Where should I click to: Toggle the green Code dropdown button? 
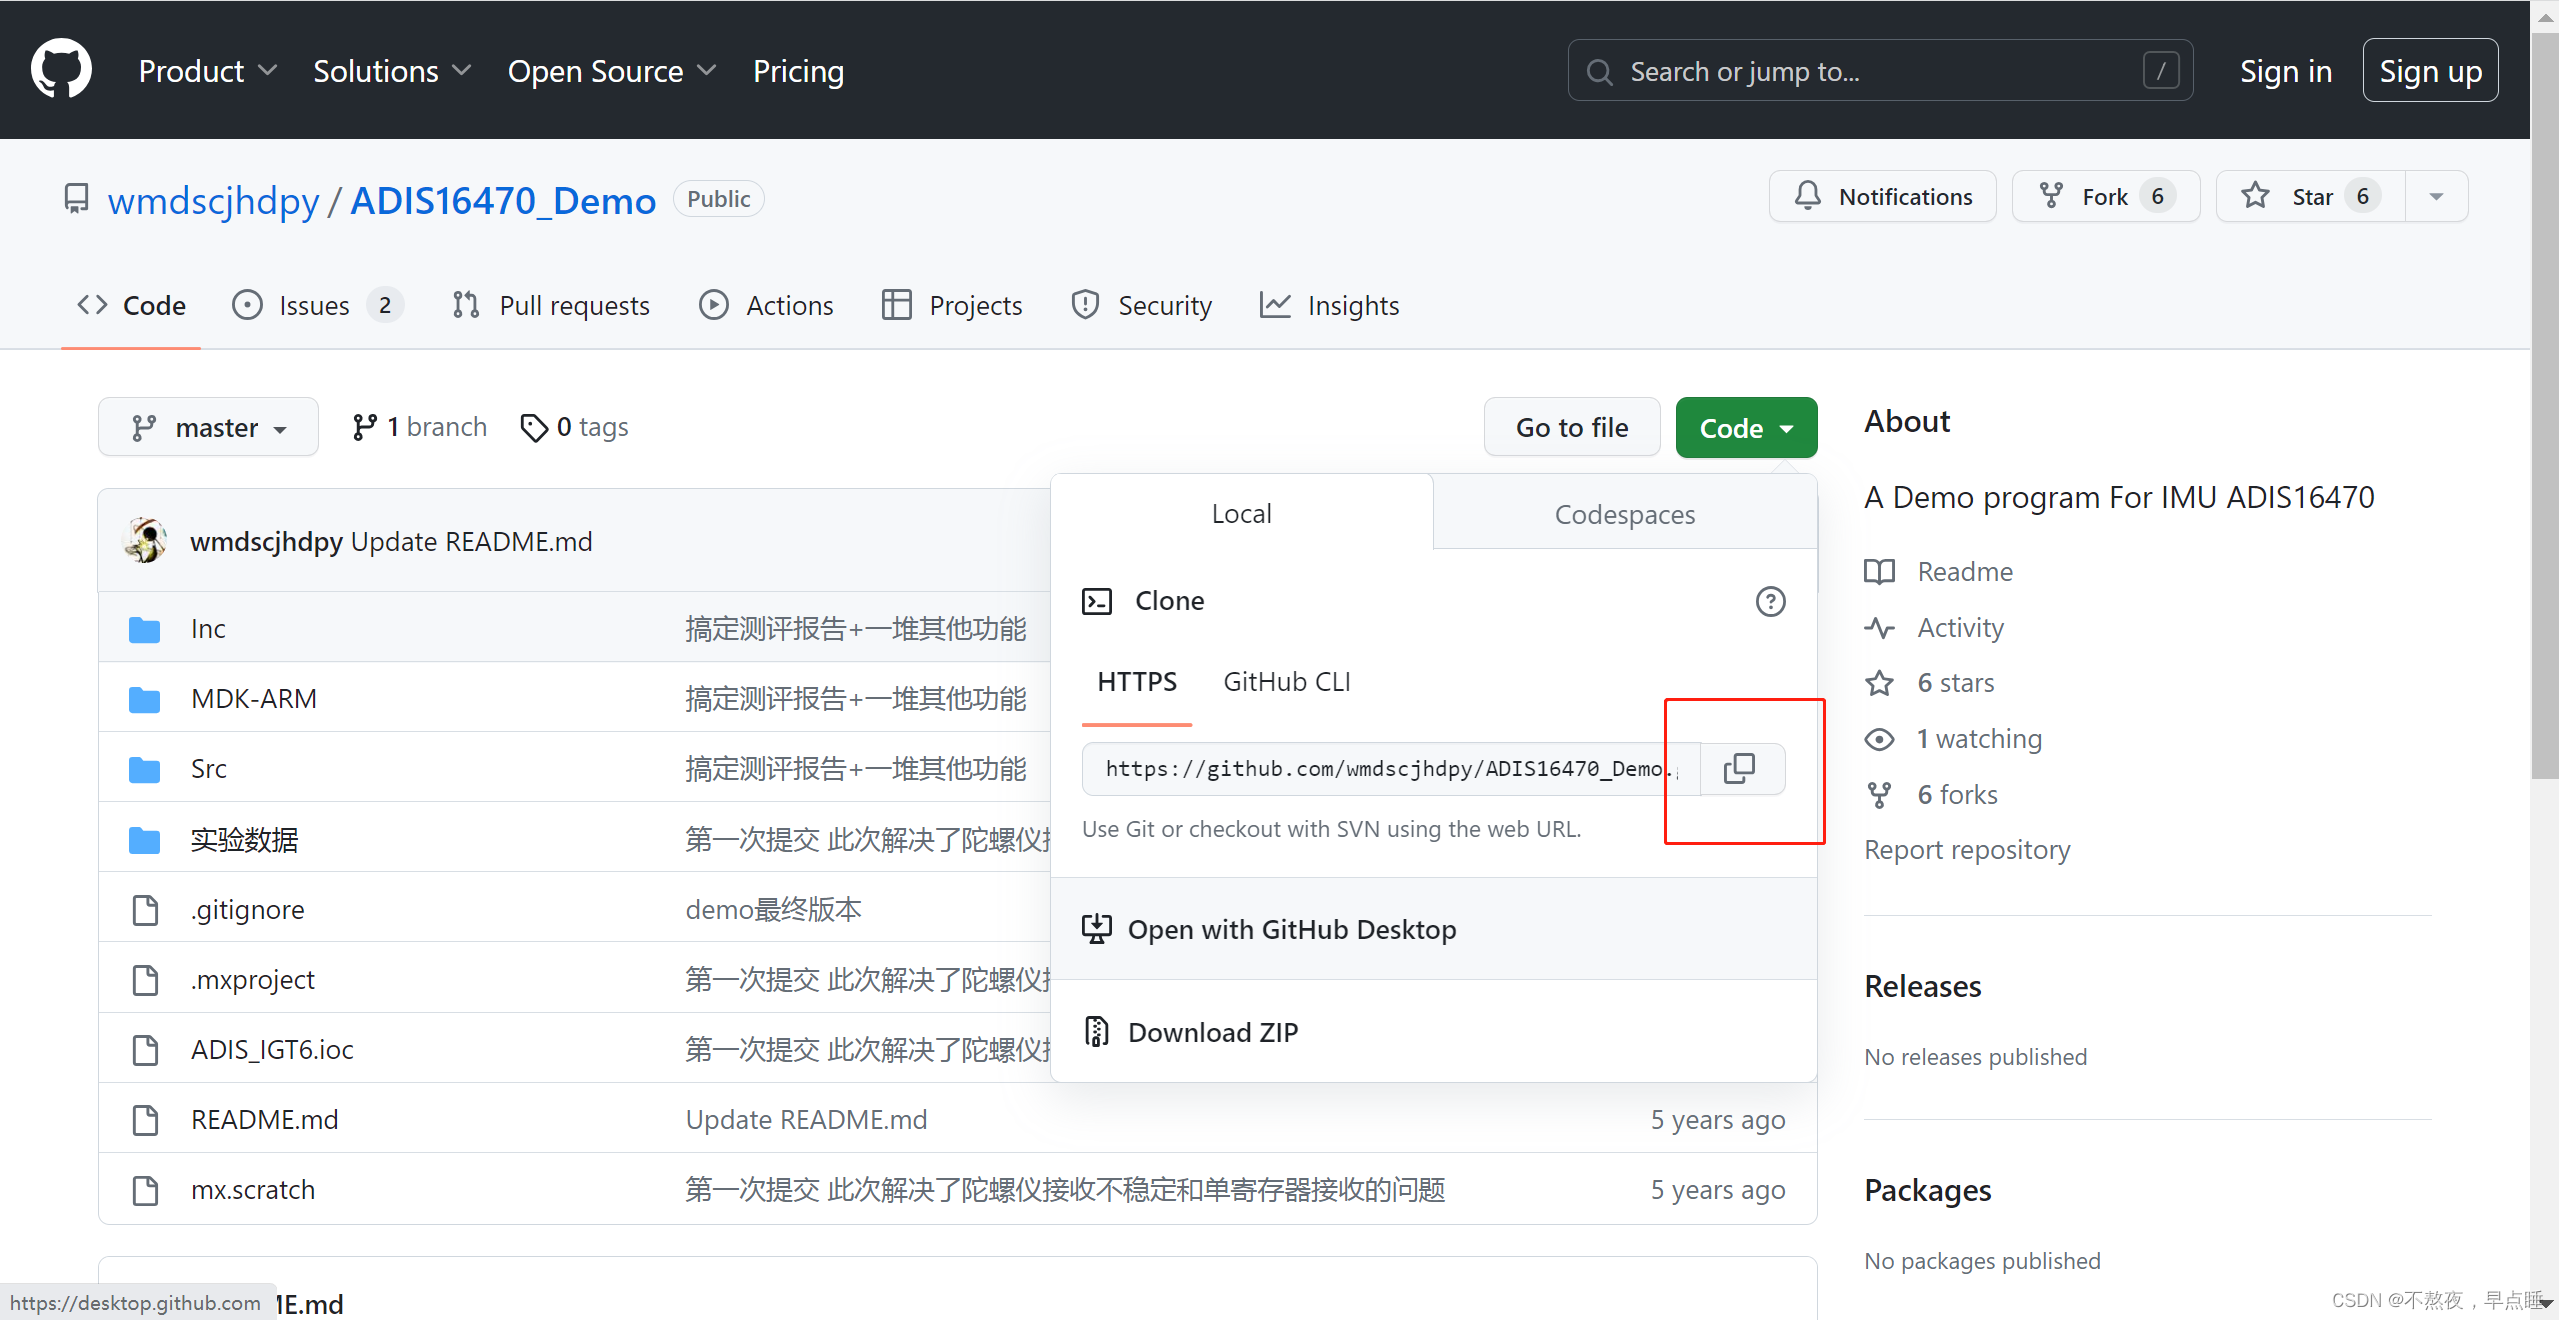1746,427
